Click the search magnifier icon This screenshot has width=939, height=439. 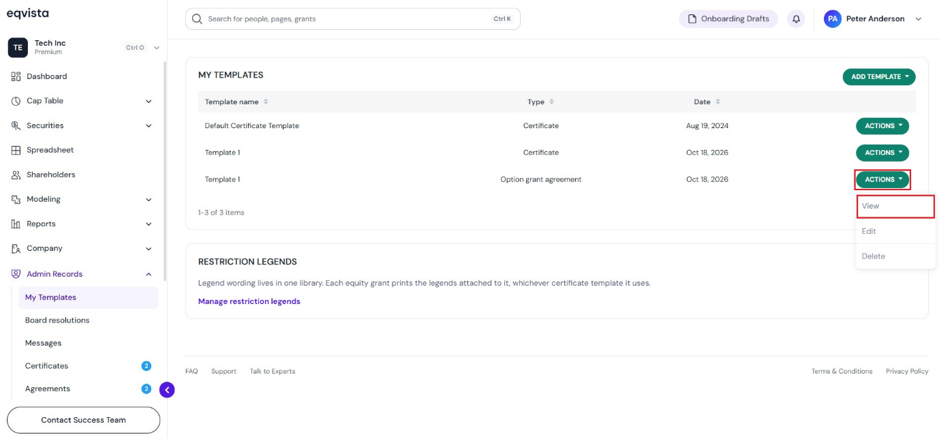coord(197,19)
